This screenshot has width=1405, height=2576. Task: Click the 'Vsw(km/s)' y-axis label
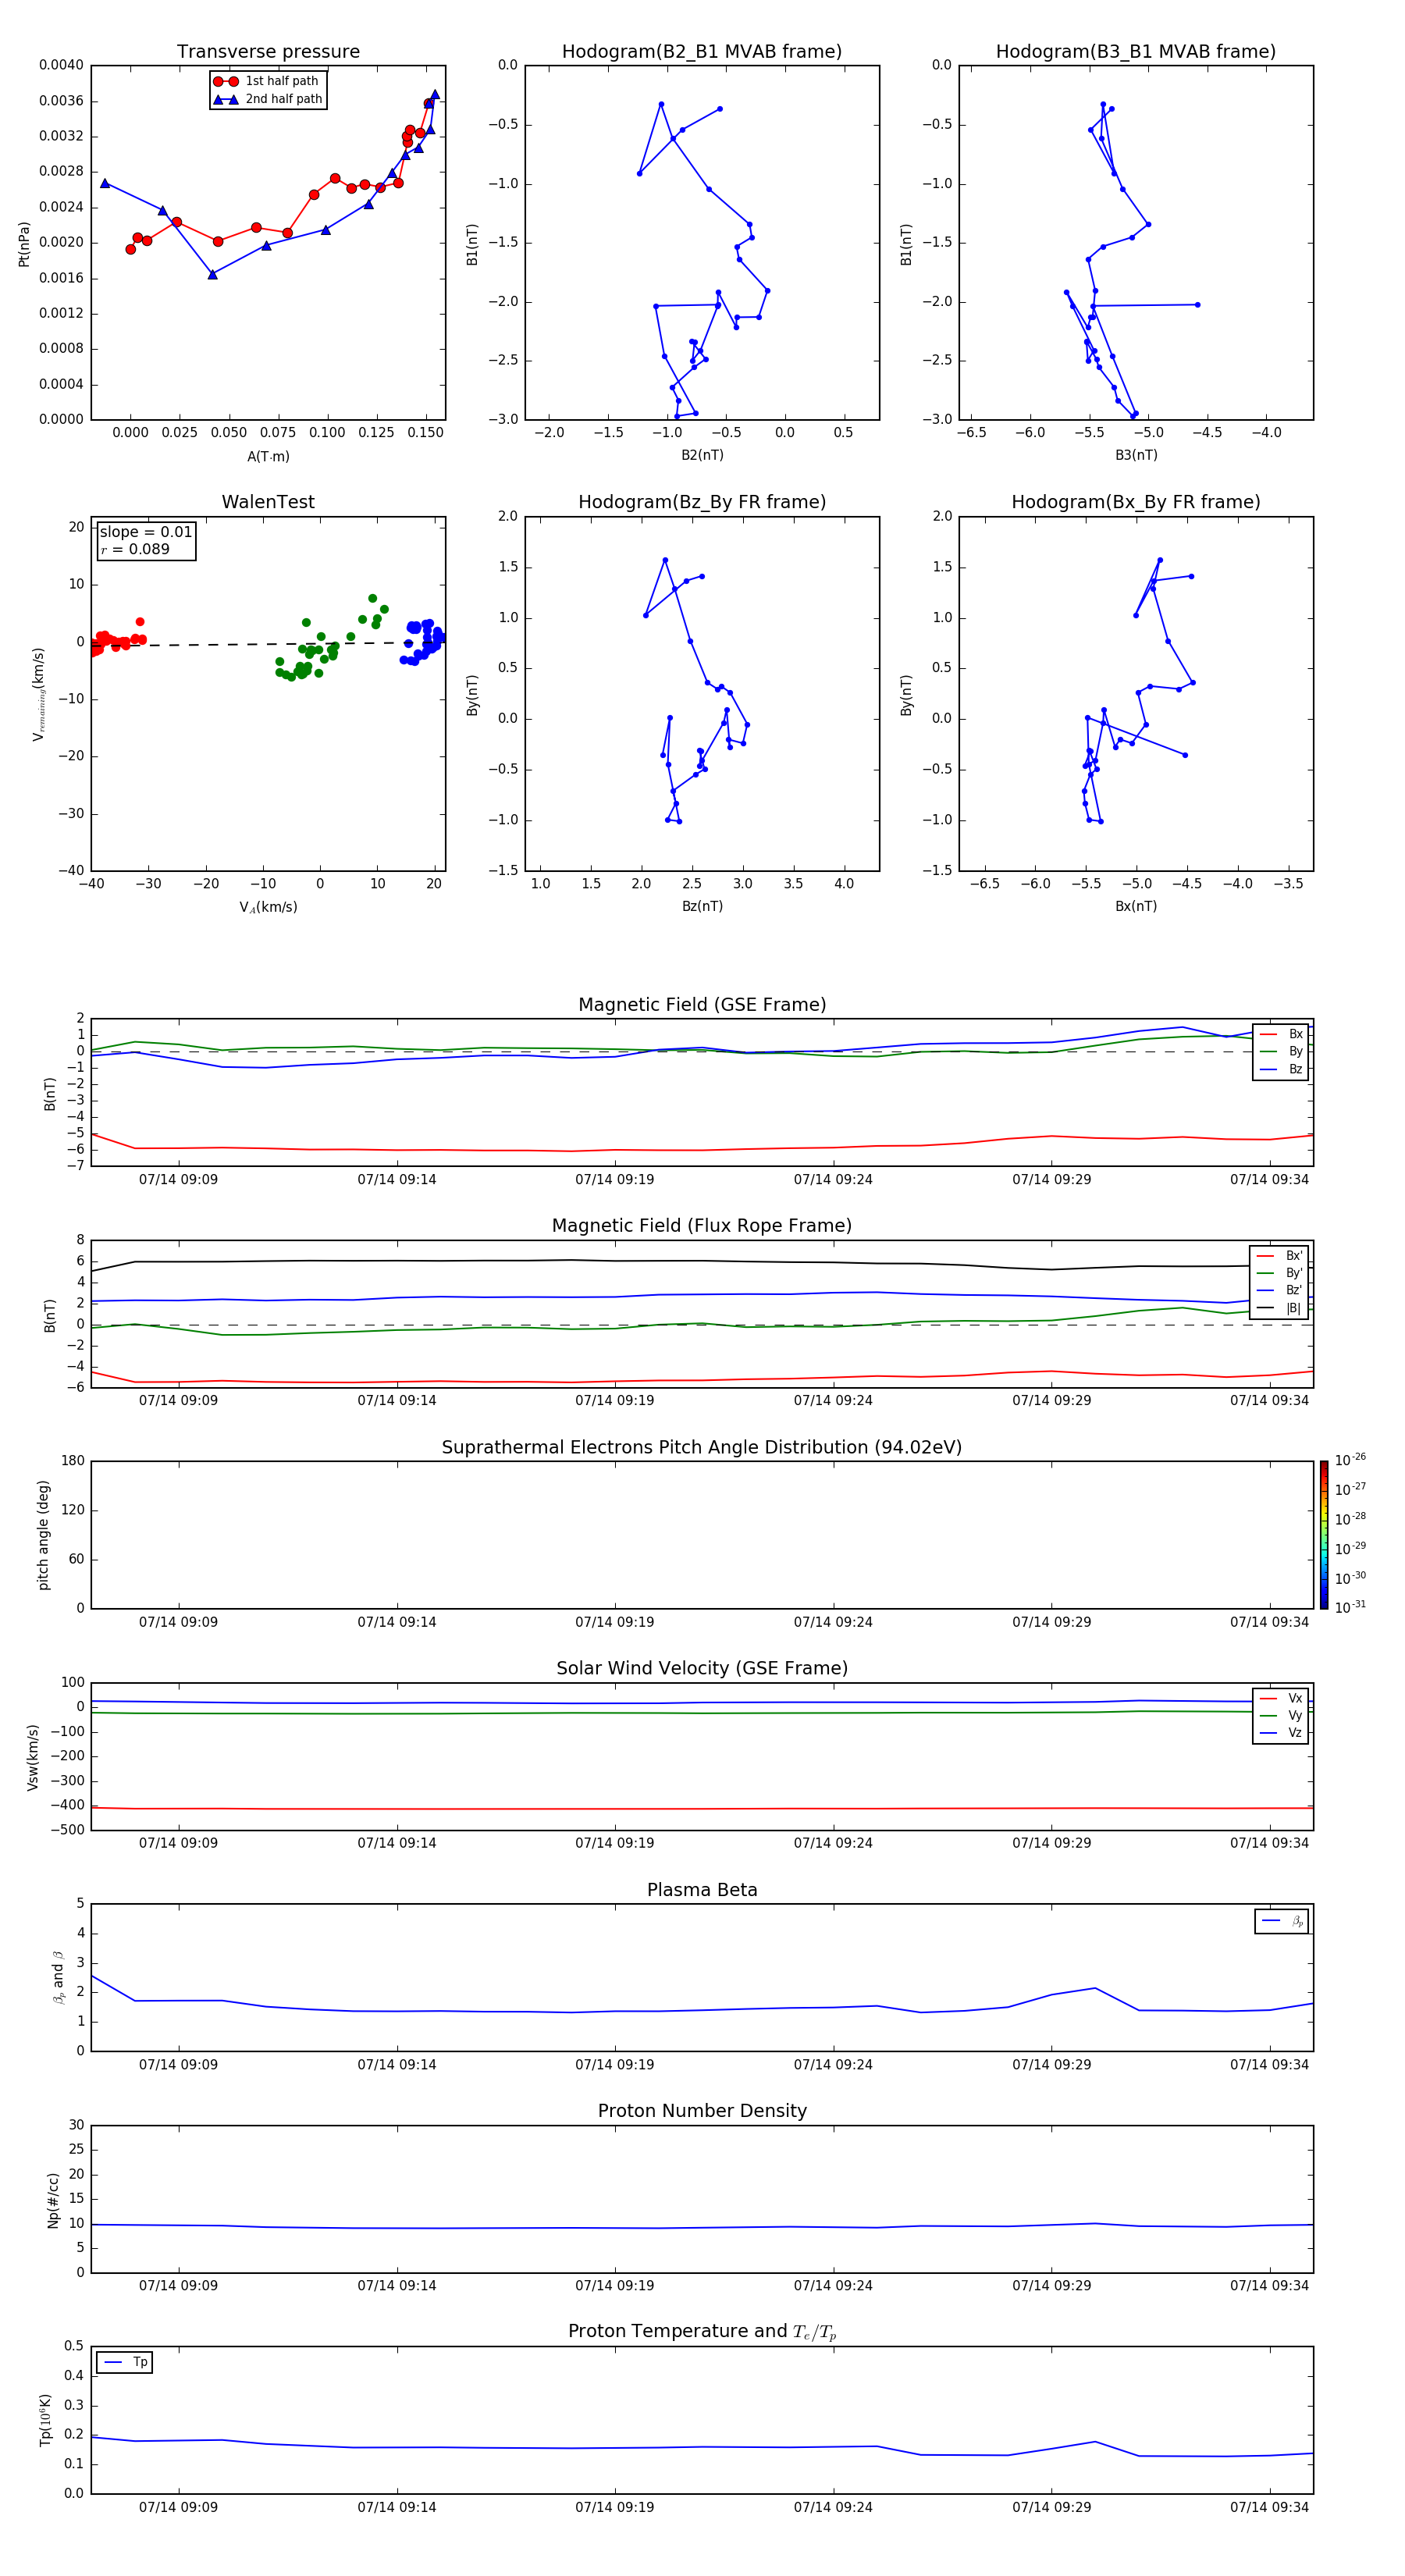click(x=32, y=1757)
